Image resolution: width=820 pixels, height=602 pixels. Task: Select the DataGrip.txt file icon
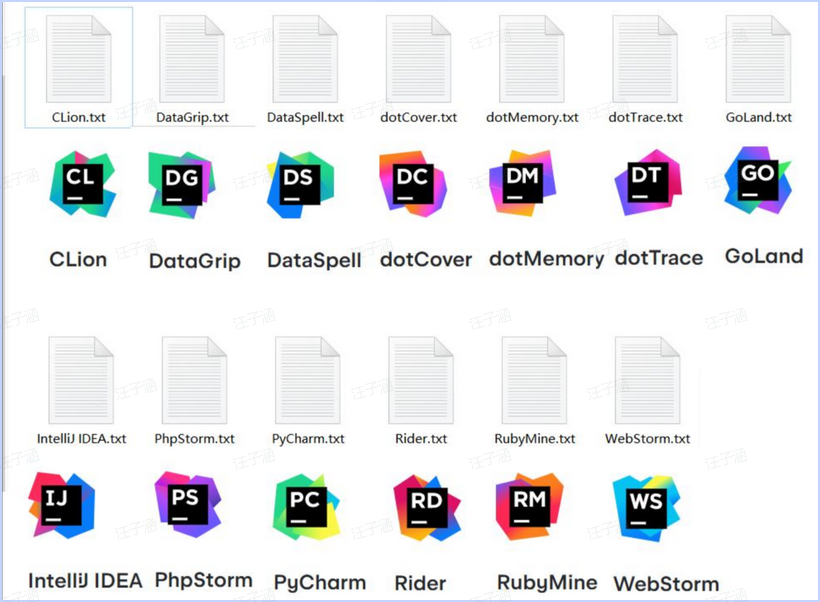192,59
